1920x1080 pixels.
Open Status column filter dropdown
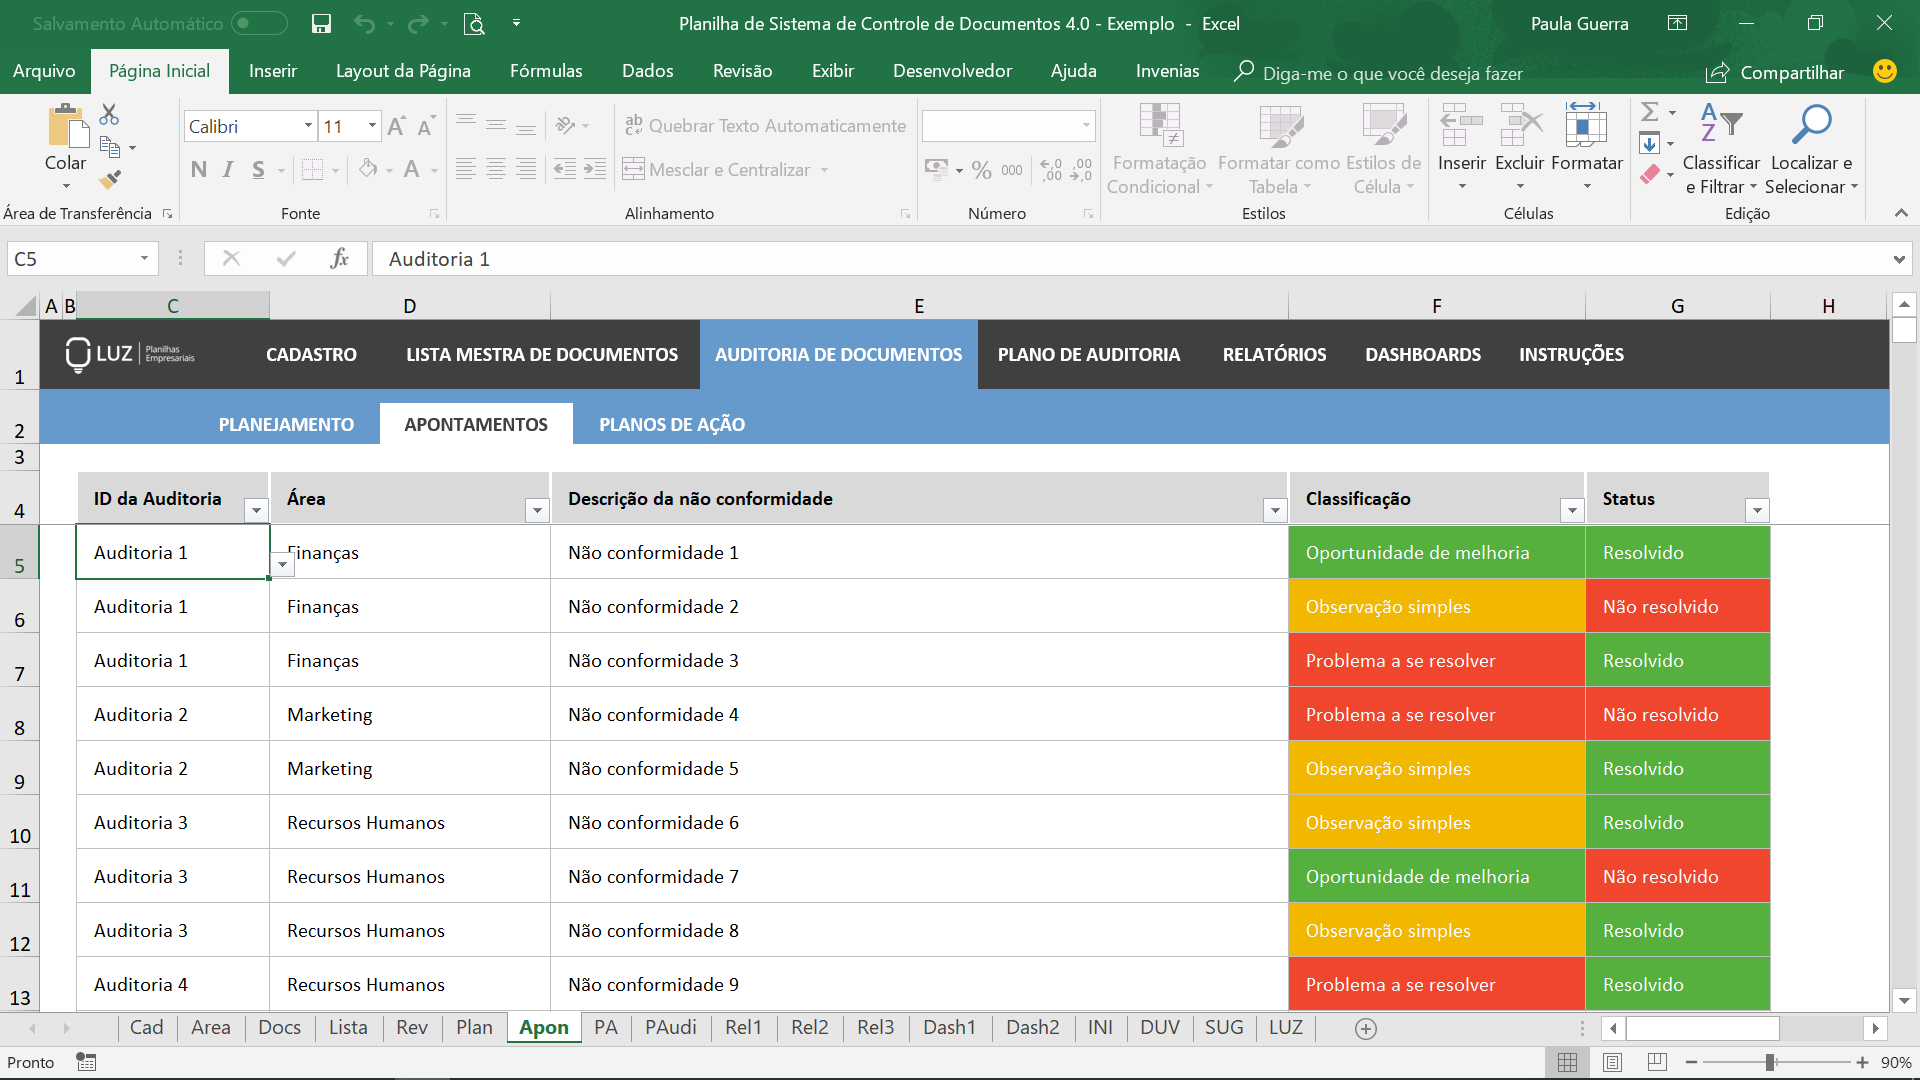click(1757, 510)
